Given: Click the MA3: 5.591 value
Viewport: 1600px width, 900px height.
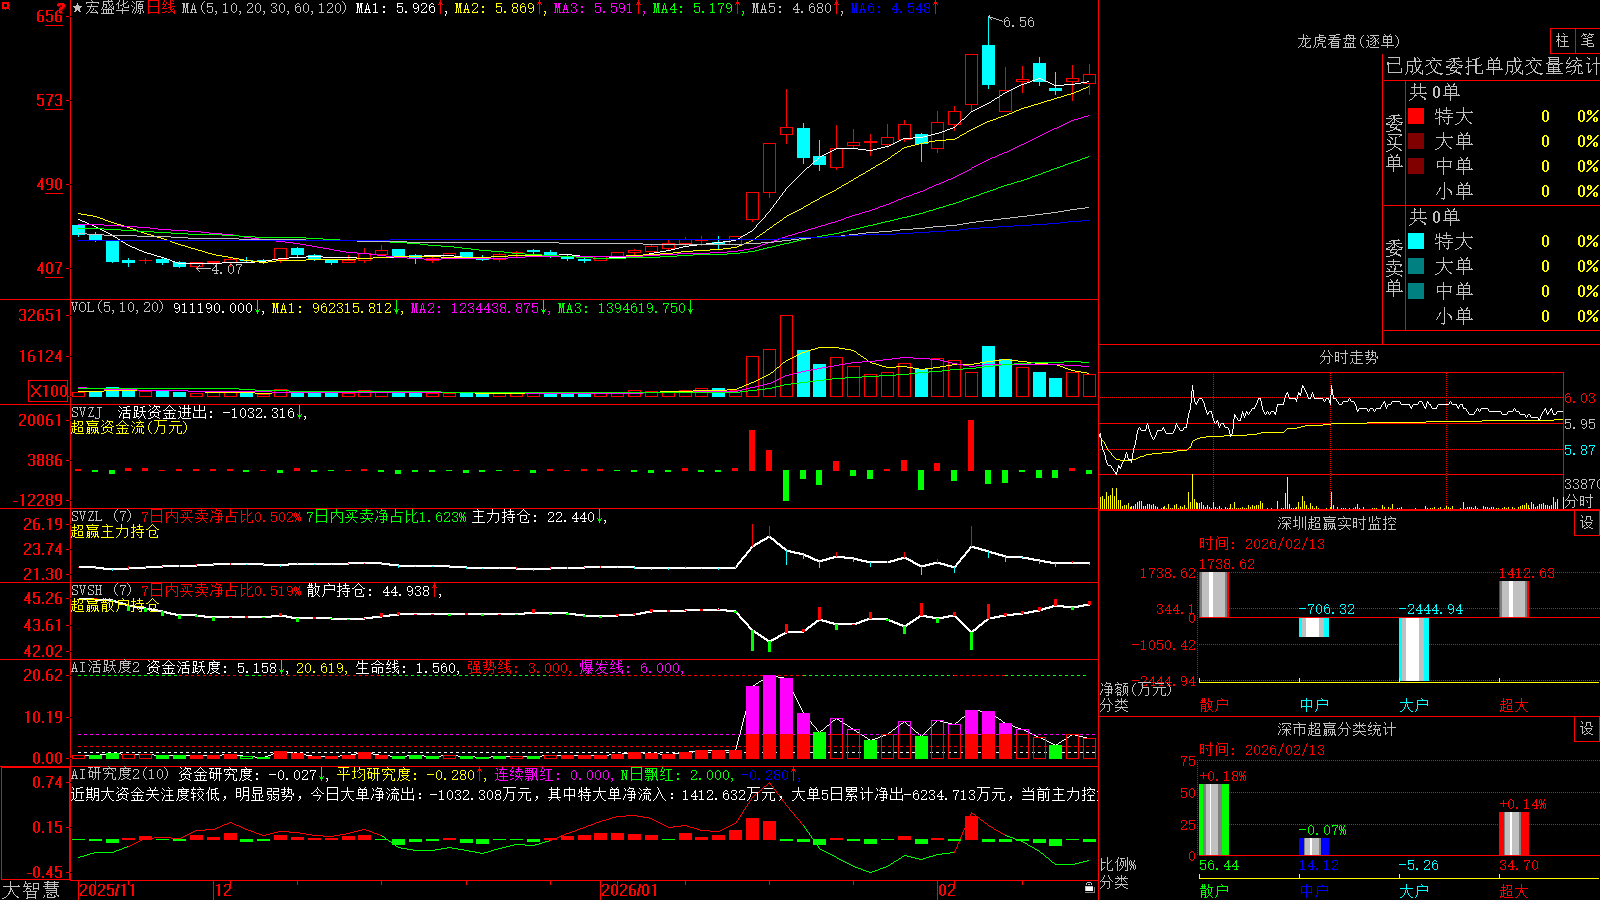Looking at the screenshot, I should pyautogui.click(x=594, y=8).
